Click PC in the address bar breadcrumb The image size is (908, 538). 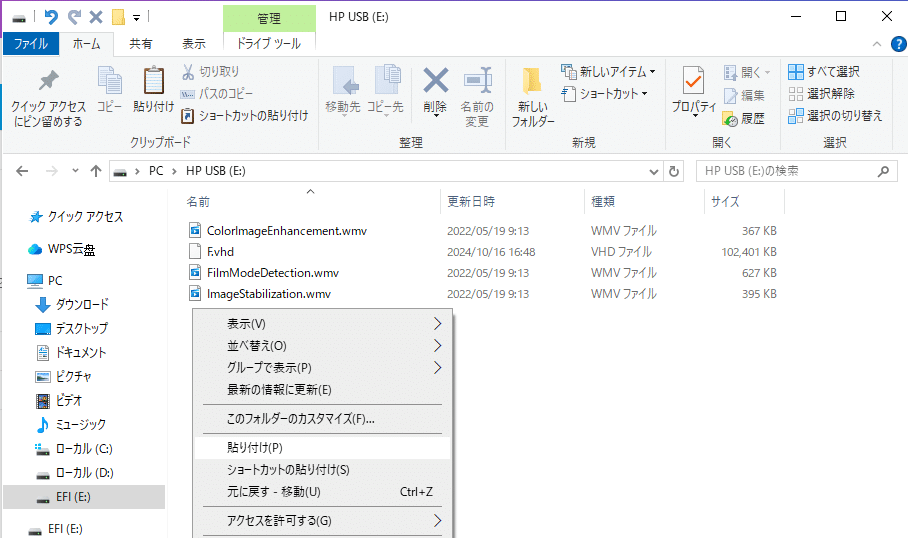tap(156, 171)
